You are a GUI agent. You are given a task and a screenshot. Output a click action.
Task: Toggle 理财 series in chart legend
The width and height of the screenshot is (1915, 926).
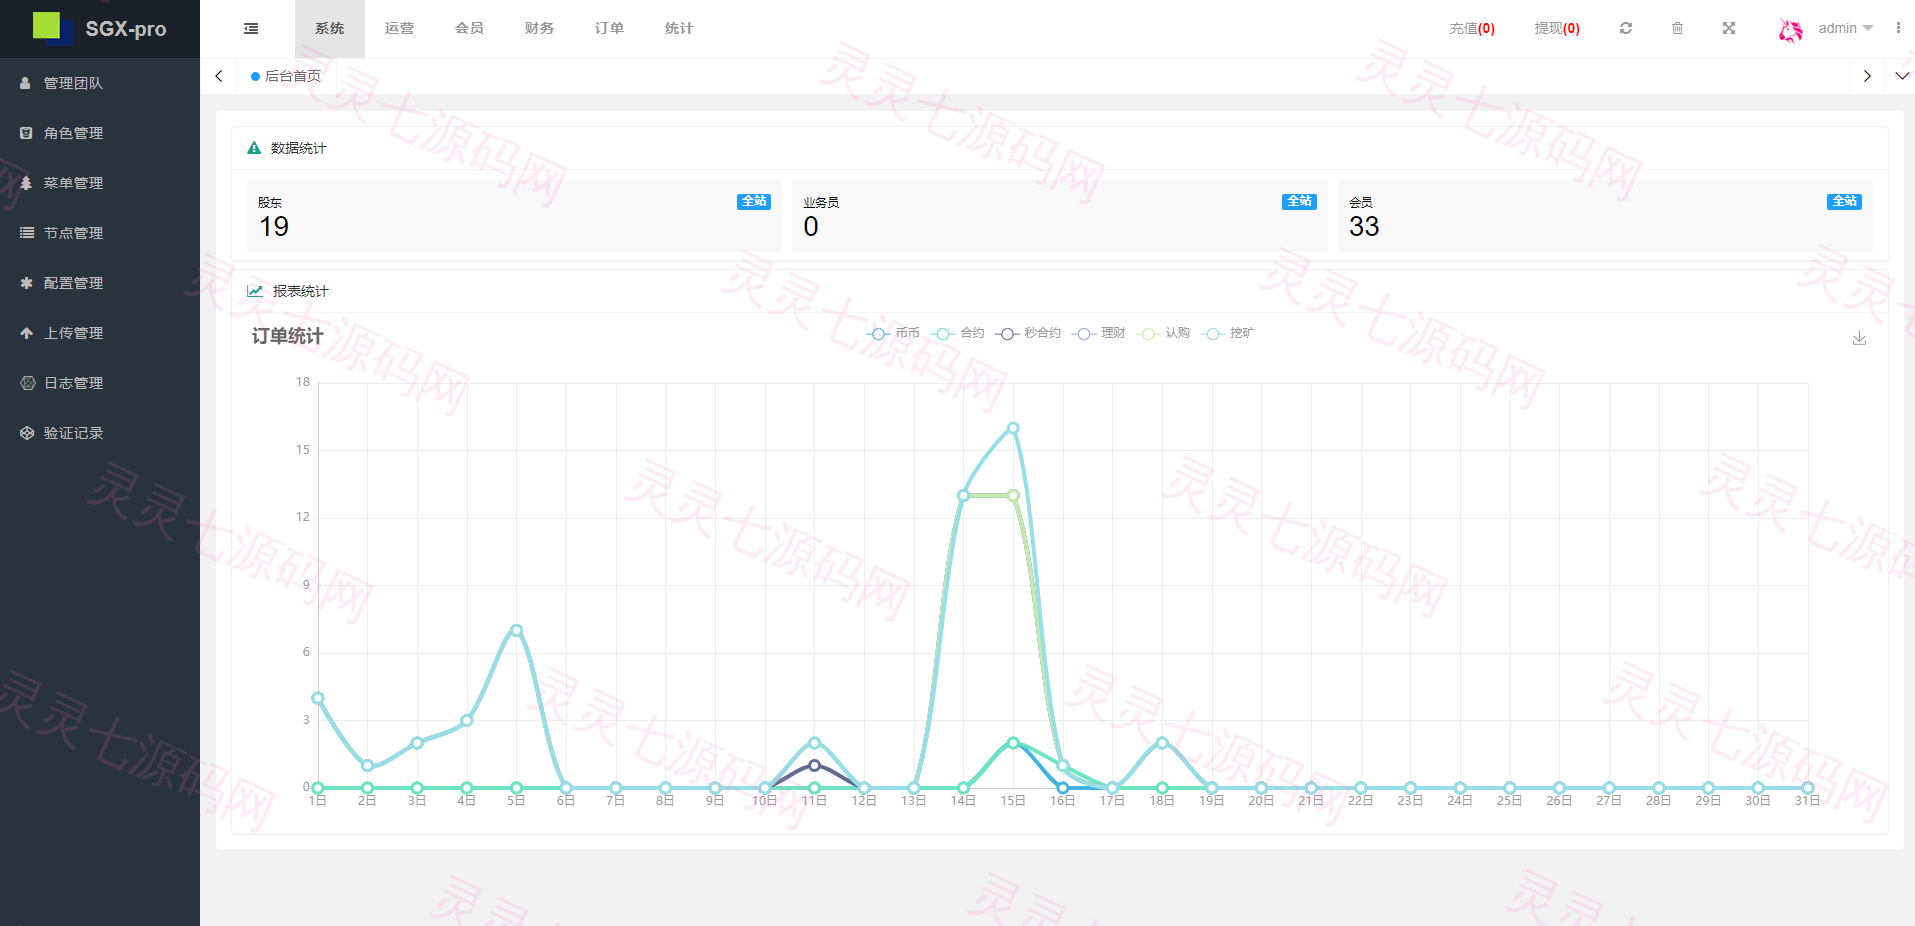[x=1098, y=333]
